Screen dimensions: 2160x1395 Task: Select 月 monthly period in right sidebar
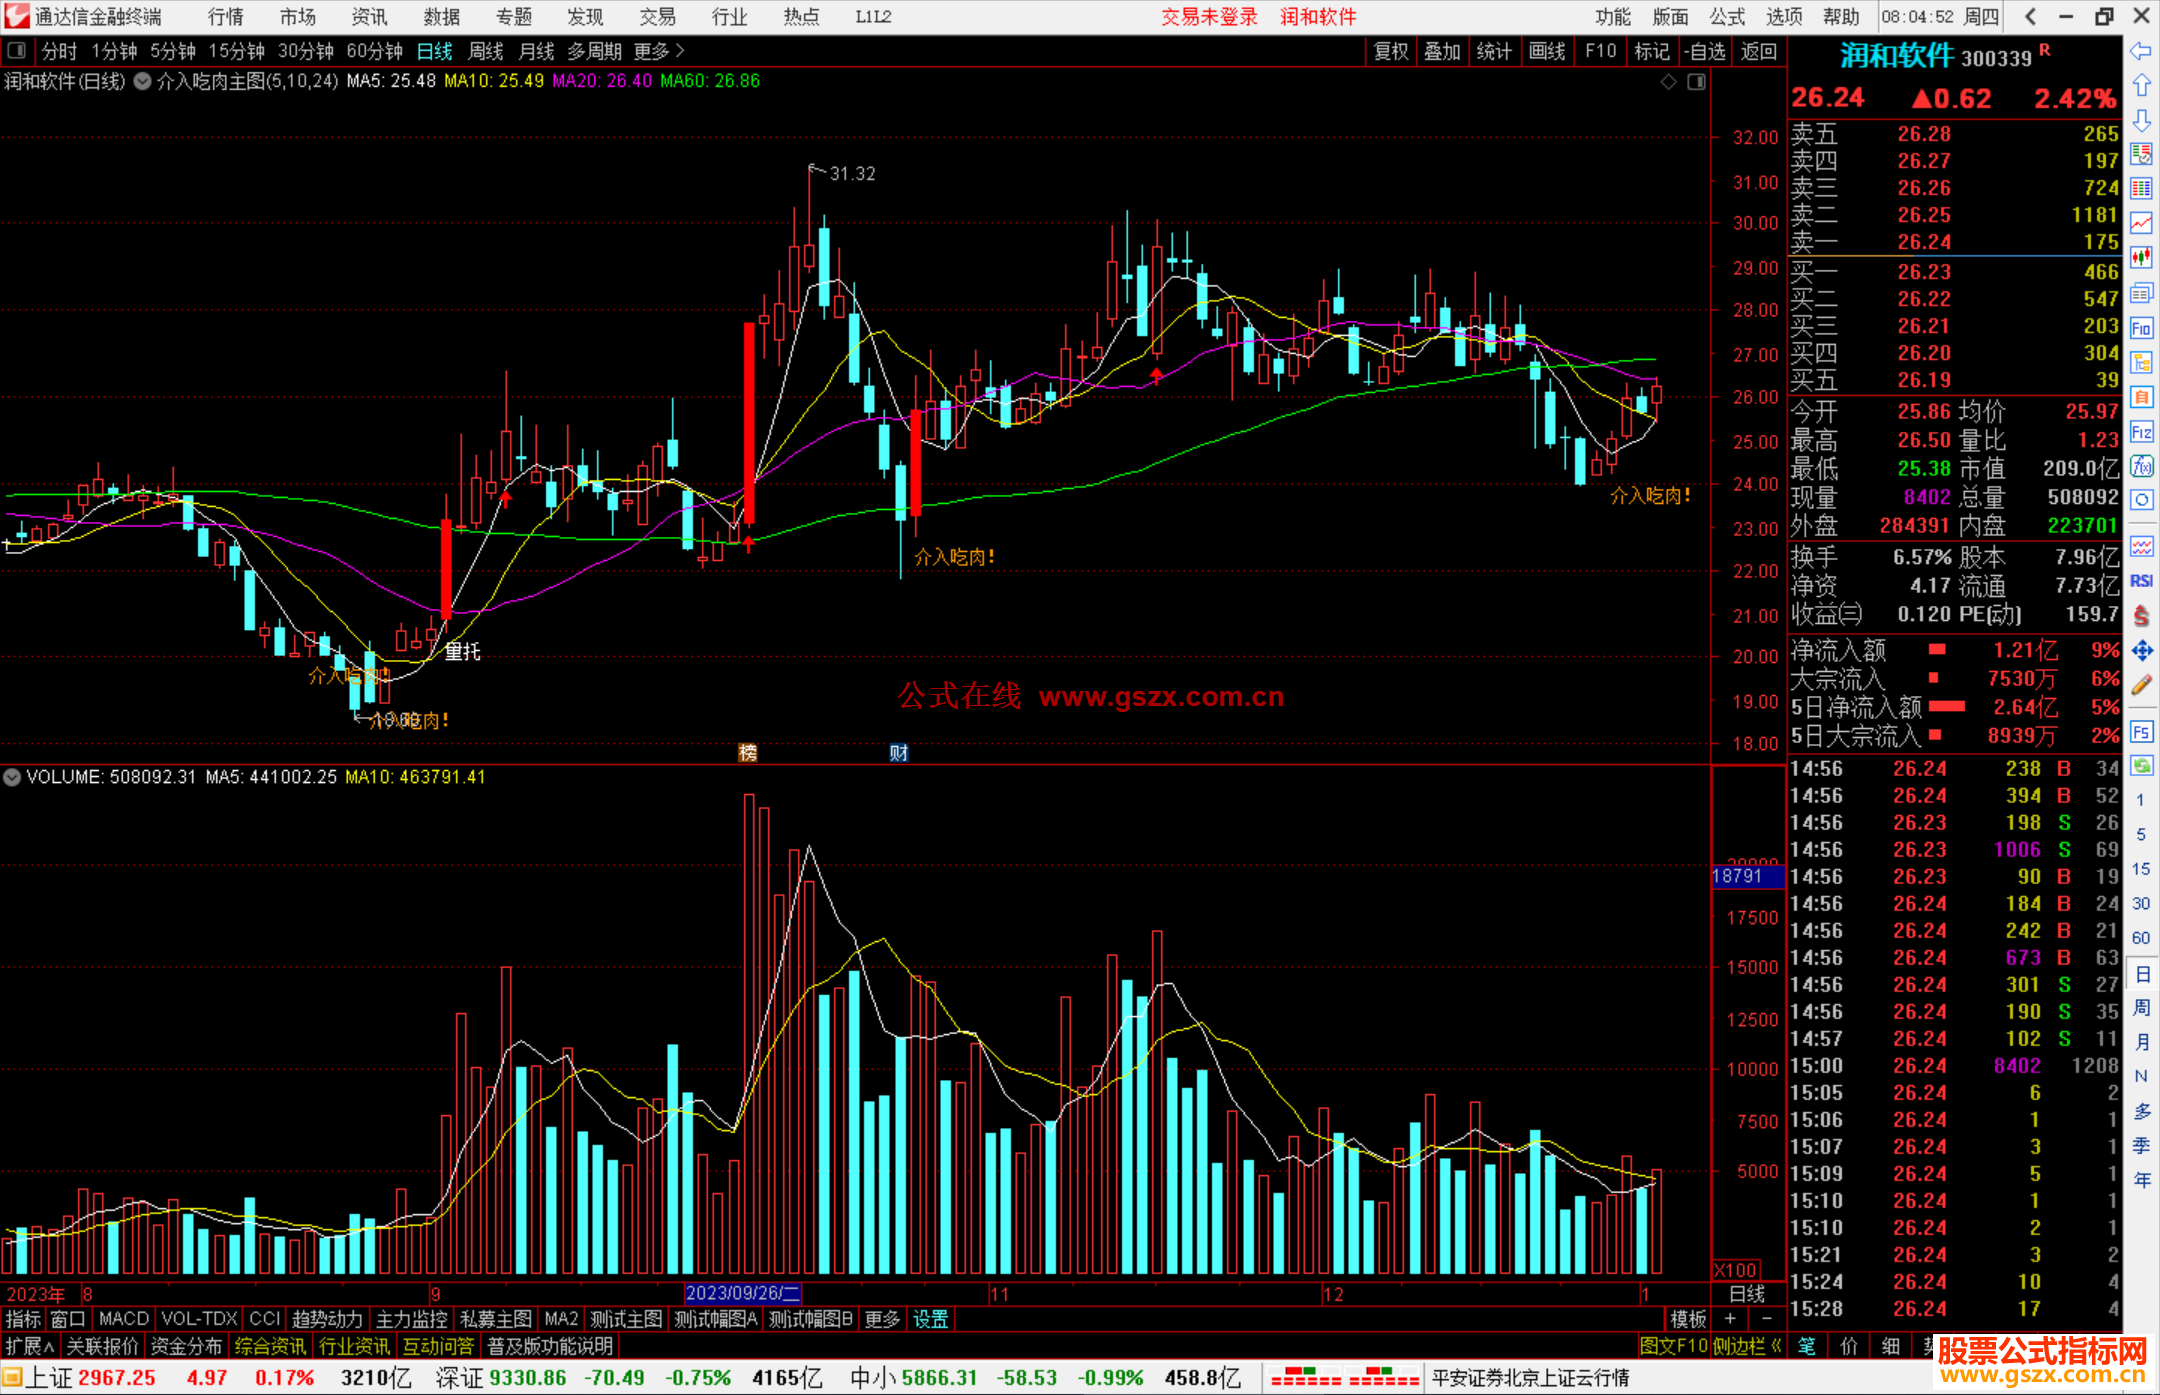[x=2141, y=1042]
